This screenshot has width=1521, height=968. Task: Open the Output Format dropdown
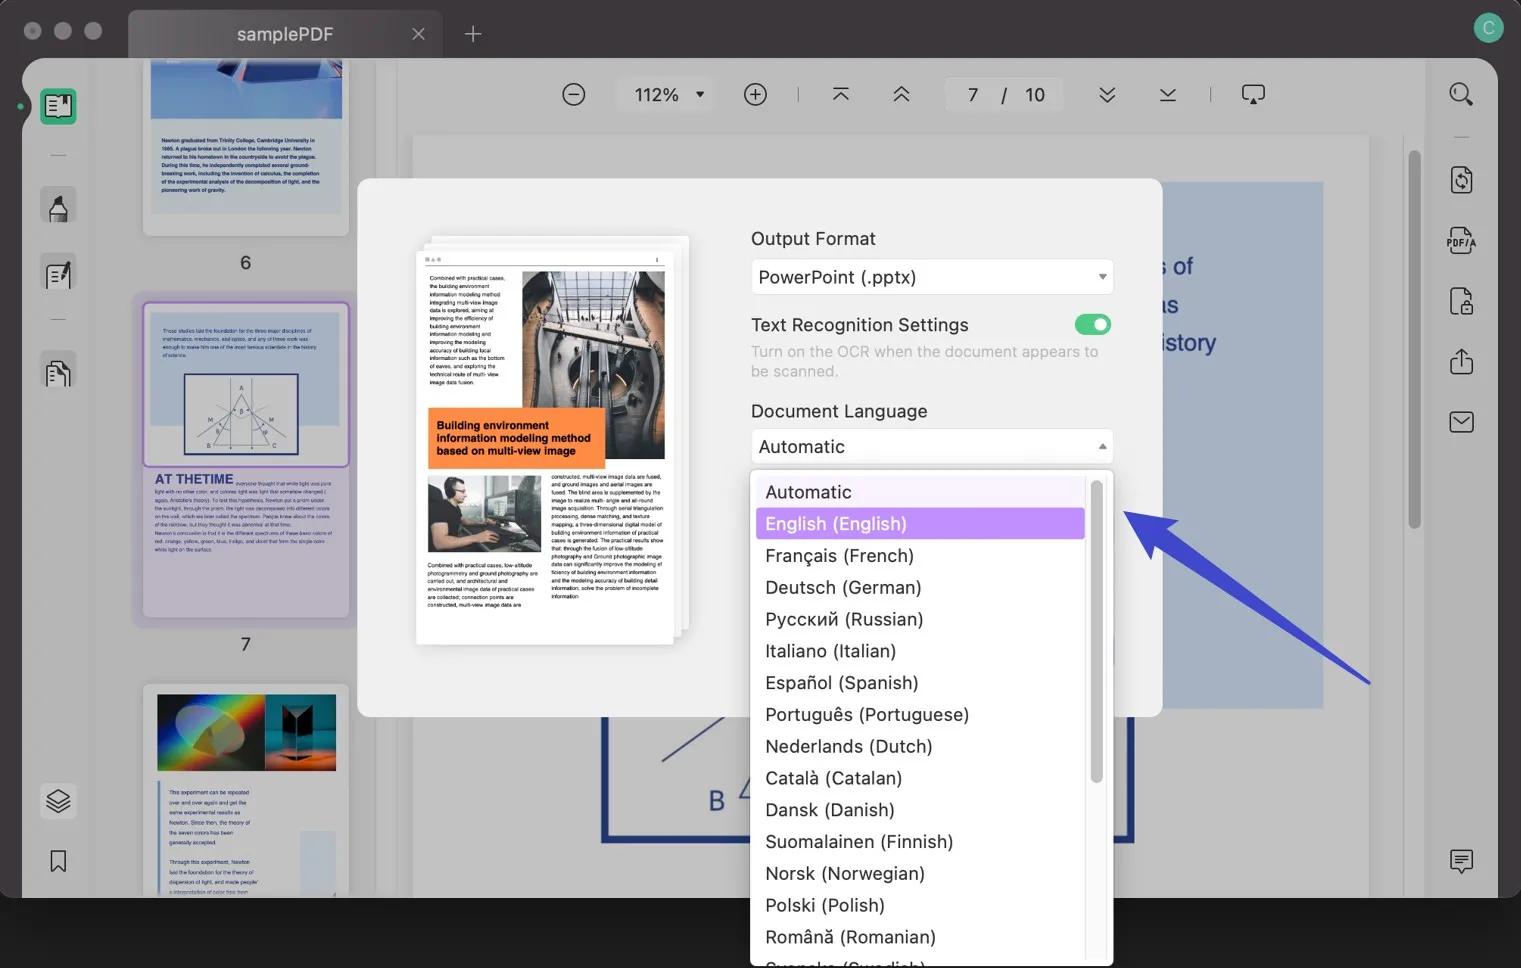click(x=931, y=277)
